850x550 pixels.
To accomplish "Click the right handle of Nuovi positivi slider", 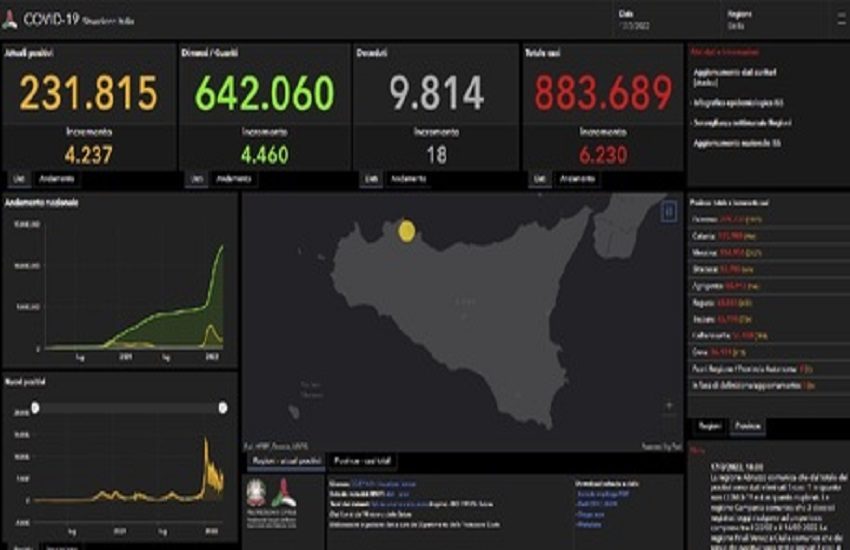I will [x=222, y=407].
